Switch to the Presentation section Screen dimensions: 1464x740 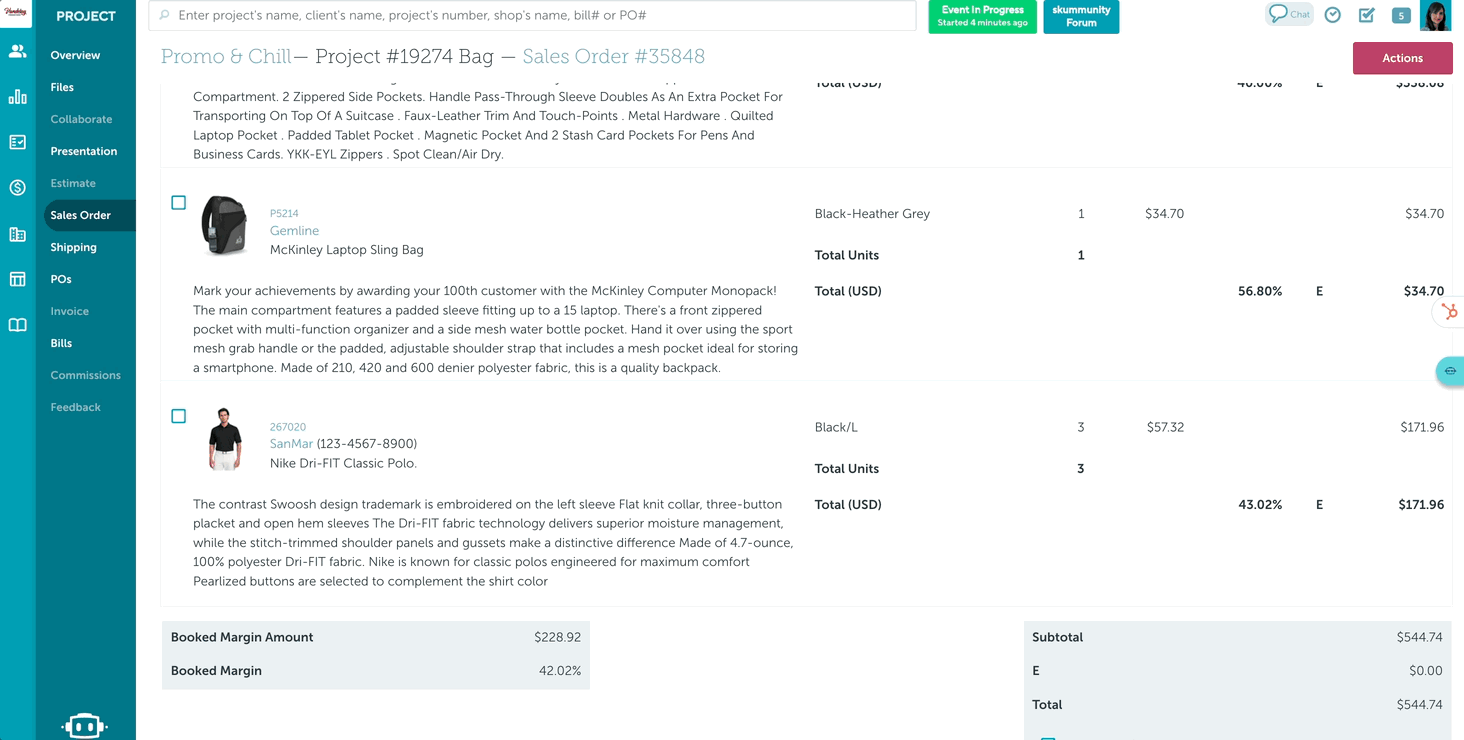[84, 151]
